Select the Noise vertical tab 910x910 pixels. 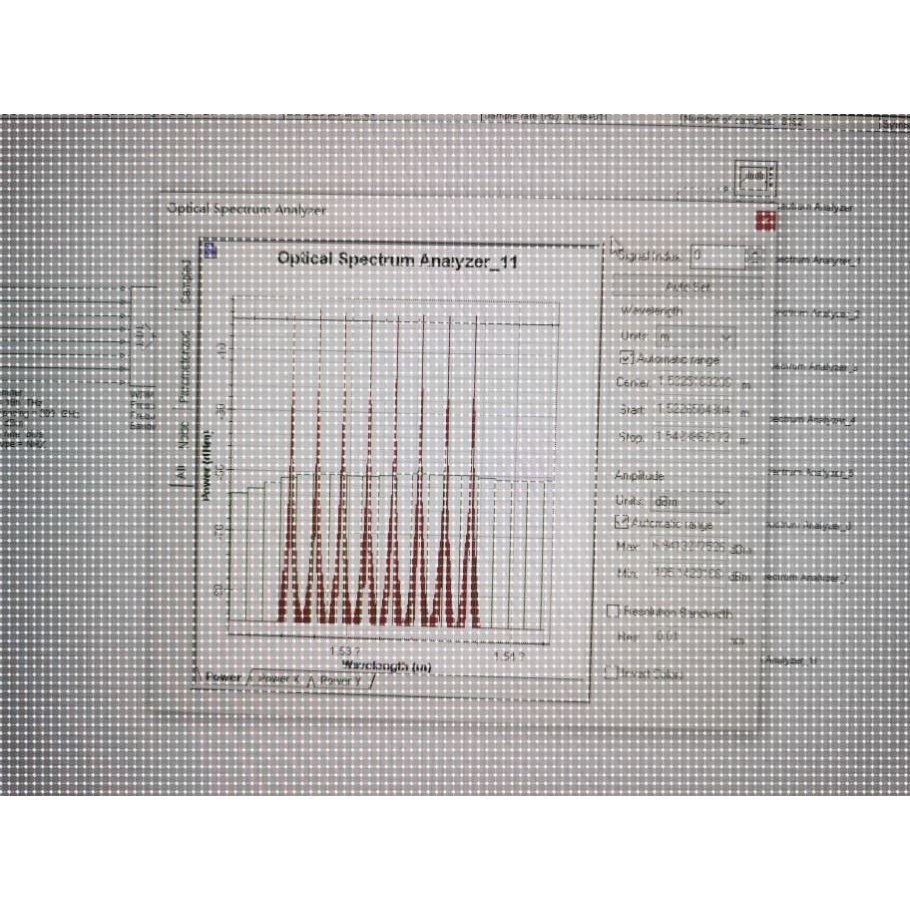(183, 435)
